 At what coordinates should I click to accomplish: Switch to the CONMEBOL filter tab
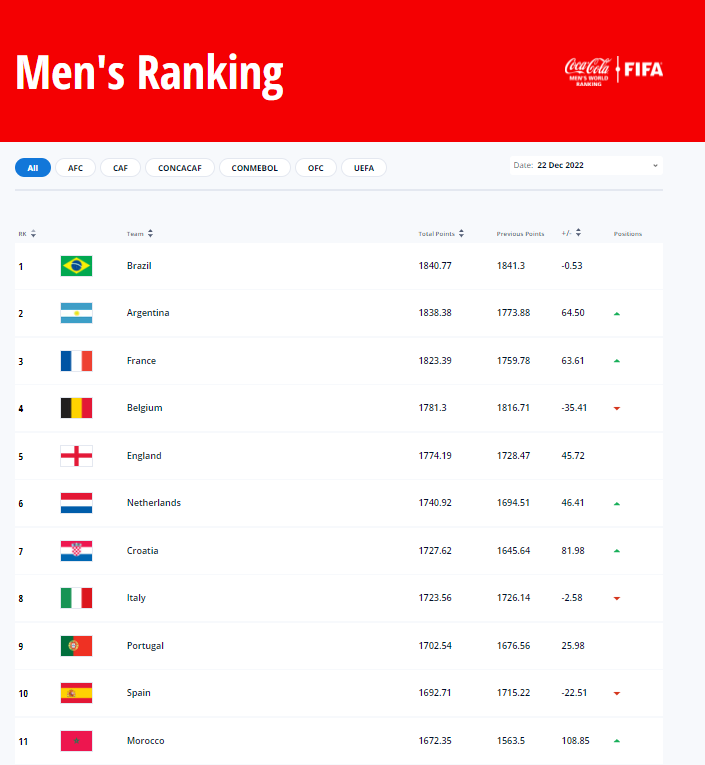tap(255, 168)
